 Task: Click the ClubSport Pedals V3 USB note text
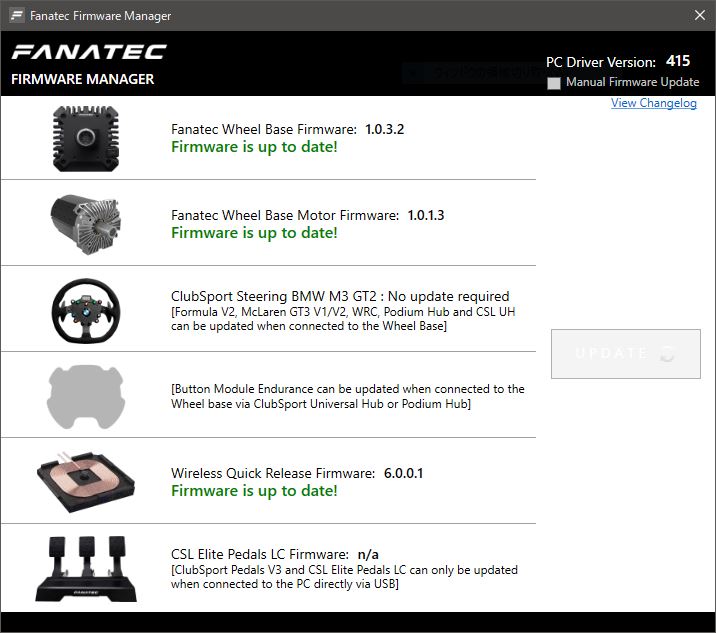(344, 577)
